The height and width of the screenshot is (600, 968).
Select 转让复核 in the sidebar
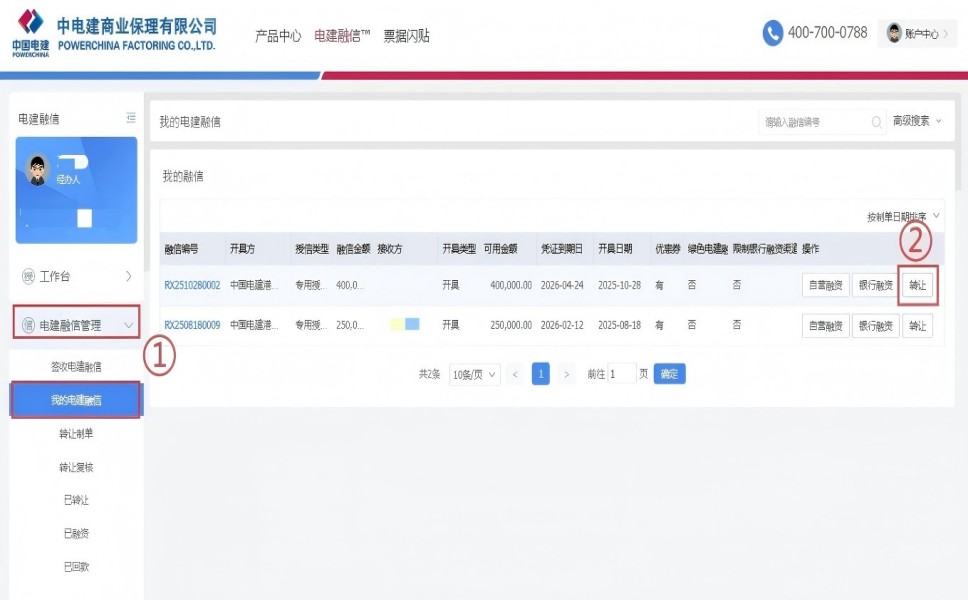point(76,467)
